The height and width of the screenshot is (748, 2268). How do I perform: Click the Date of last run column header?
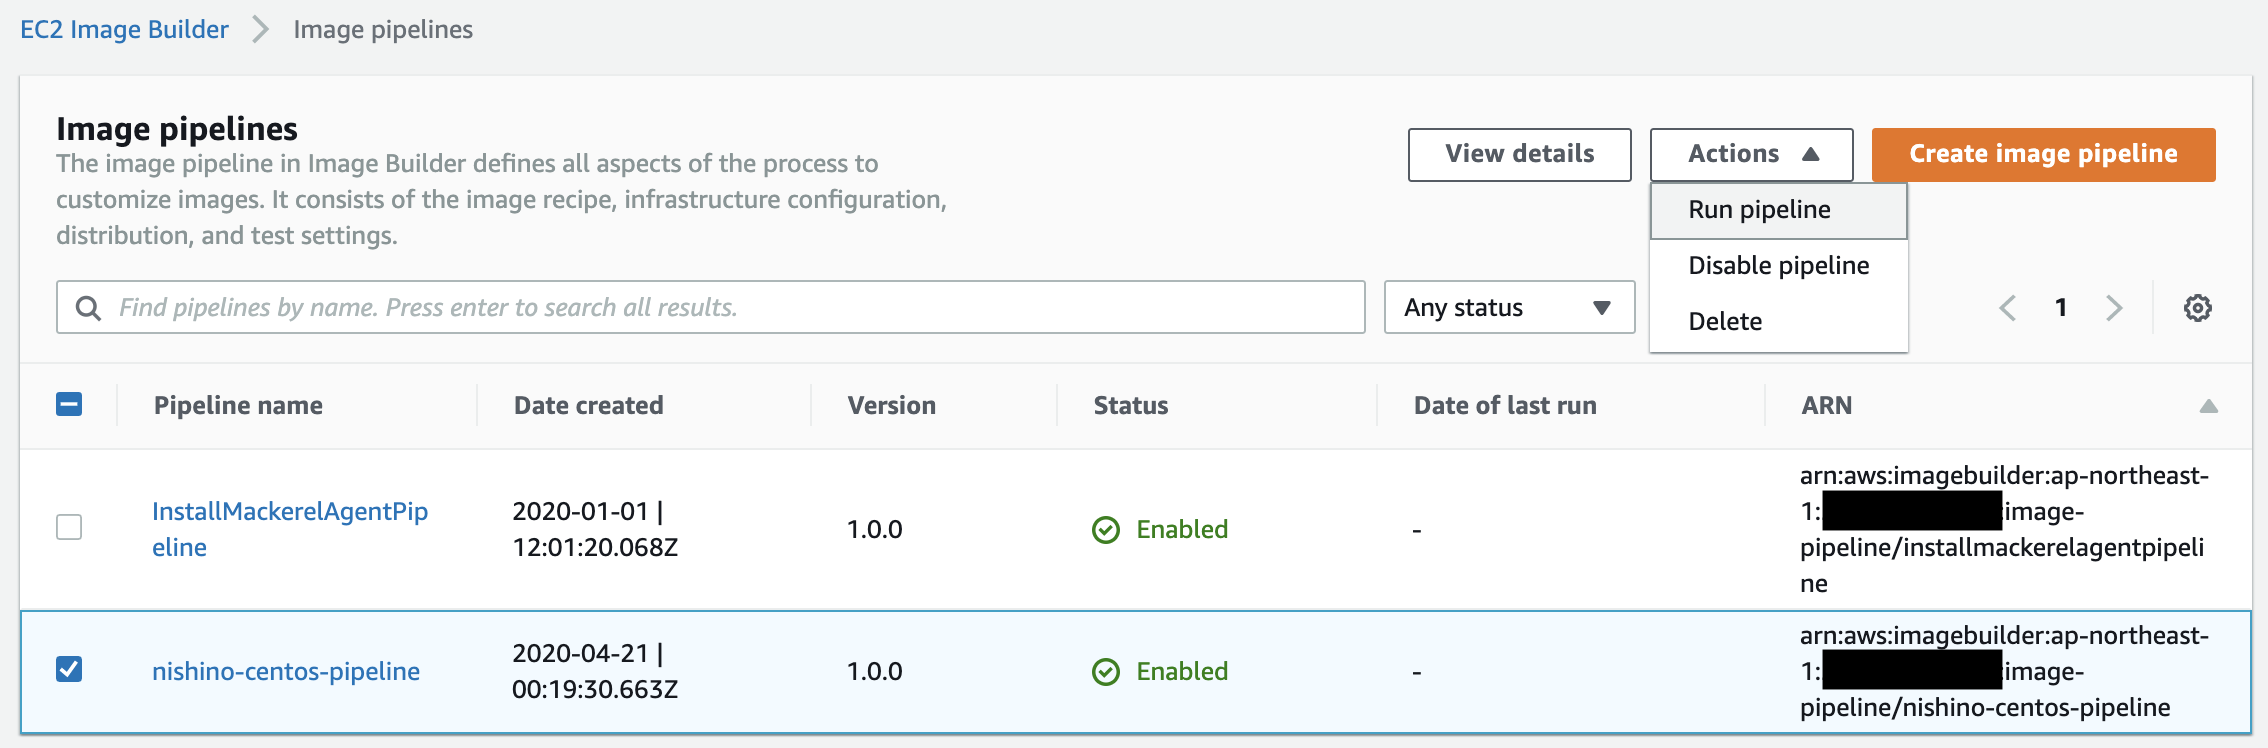1504,406
